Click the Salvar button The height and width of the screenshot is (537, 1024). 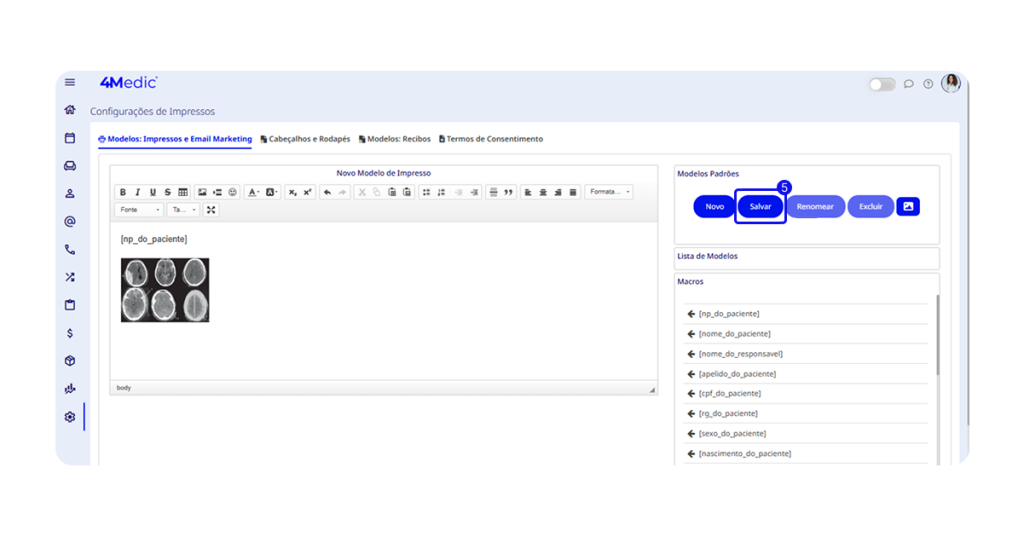pos(760,206)
